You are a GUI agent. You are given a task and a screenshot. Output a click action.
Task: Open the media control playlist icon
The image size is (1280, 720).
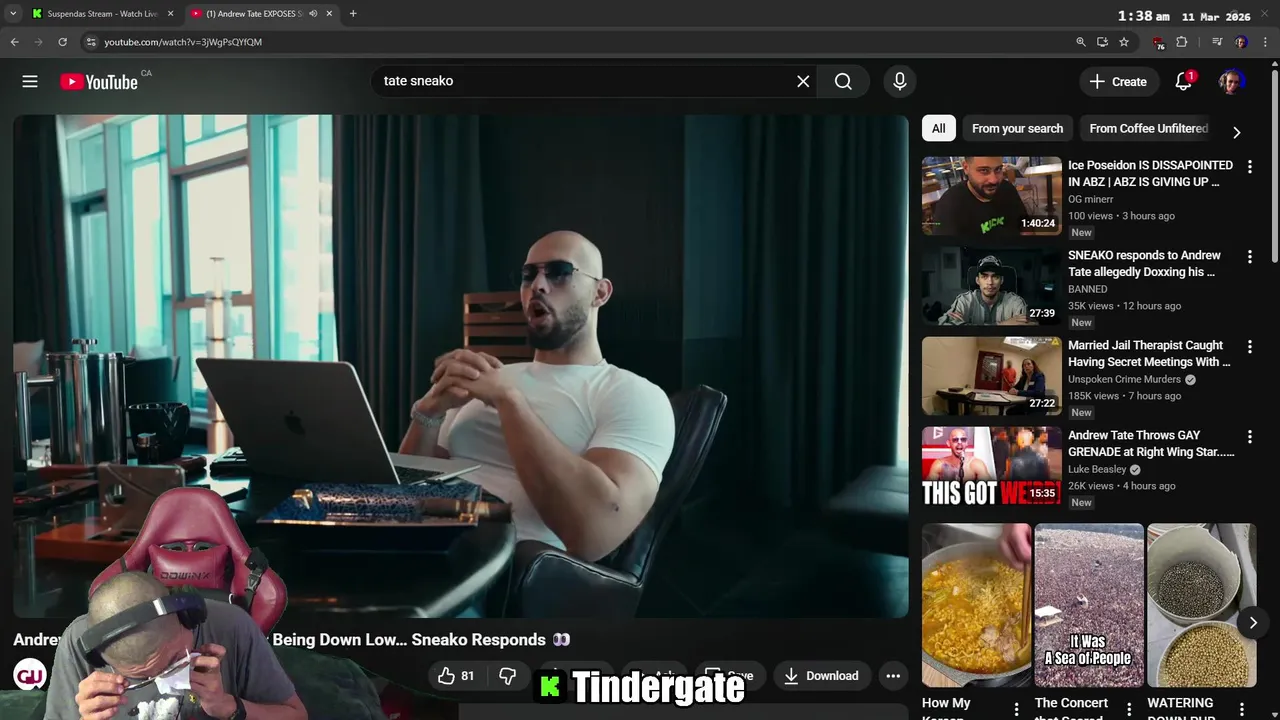[1217, 42]
